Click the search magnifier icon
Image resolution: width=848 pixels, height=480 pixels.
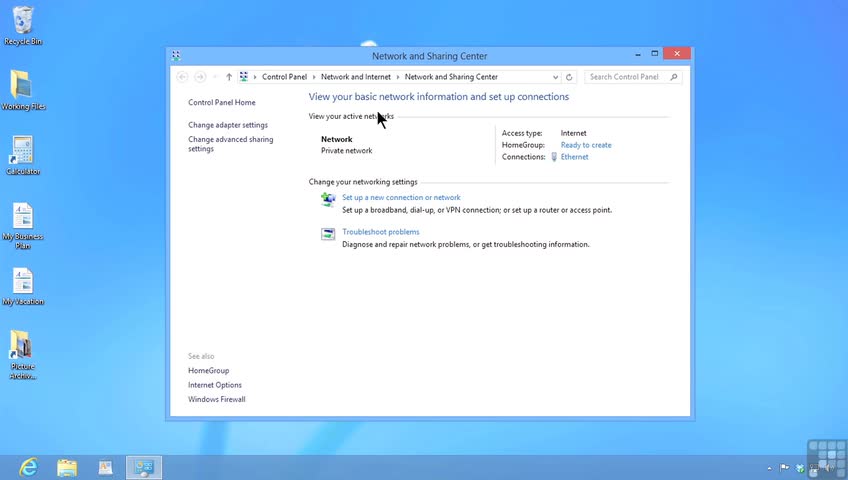(x=674, y=77)
